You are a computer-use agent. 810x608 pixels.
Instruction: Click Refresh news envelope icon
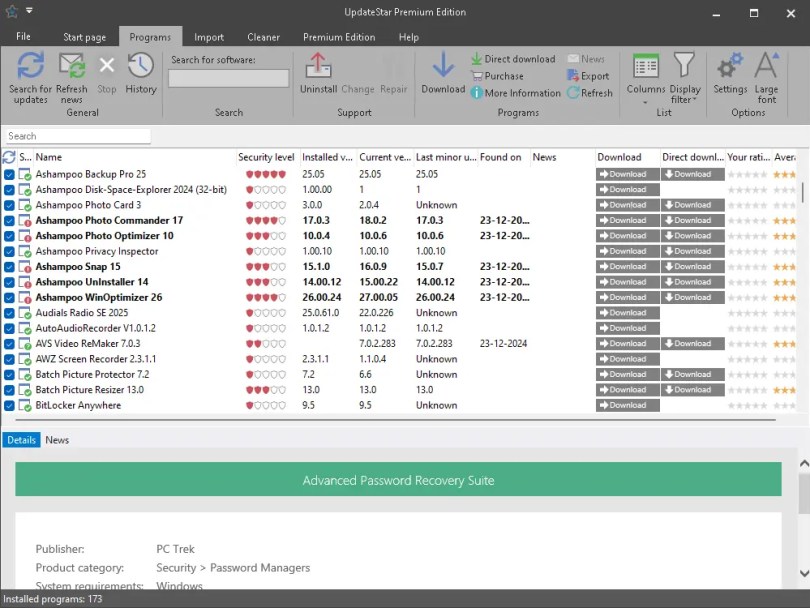point(72,66)
